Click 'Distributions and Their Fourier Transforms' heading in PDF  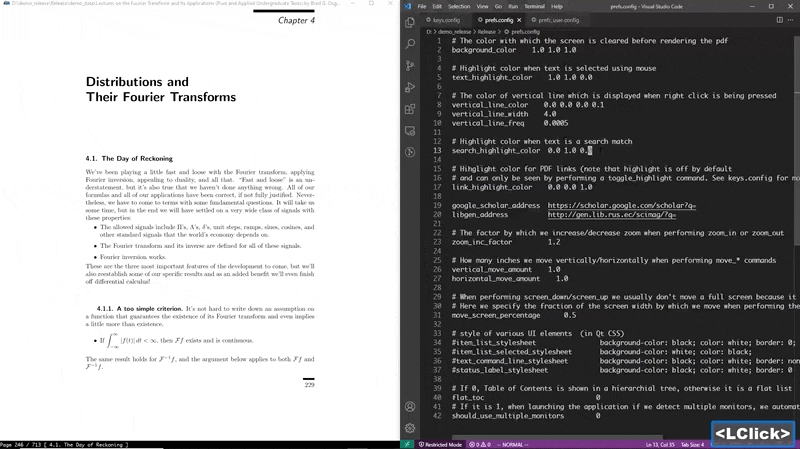pos(161,89)
